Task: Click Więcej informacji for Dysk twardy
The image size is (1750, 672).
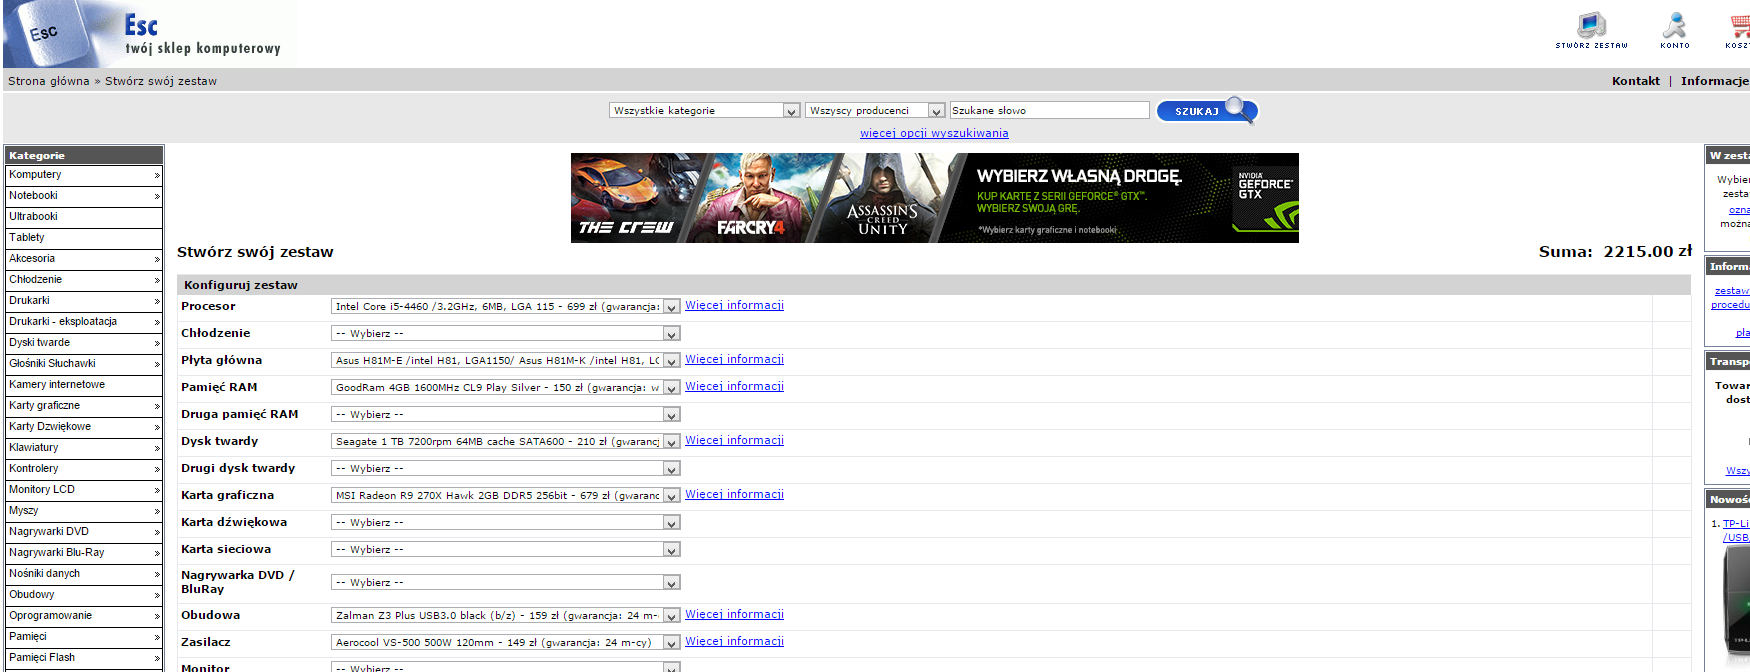Action: pos(734,440)
